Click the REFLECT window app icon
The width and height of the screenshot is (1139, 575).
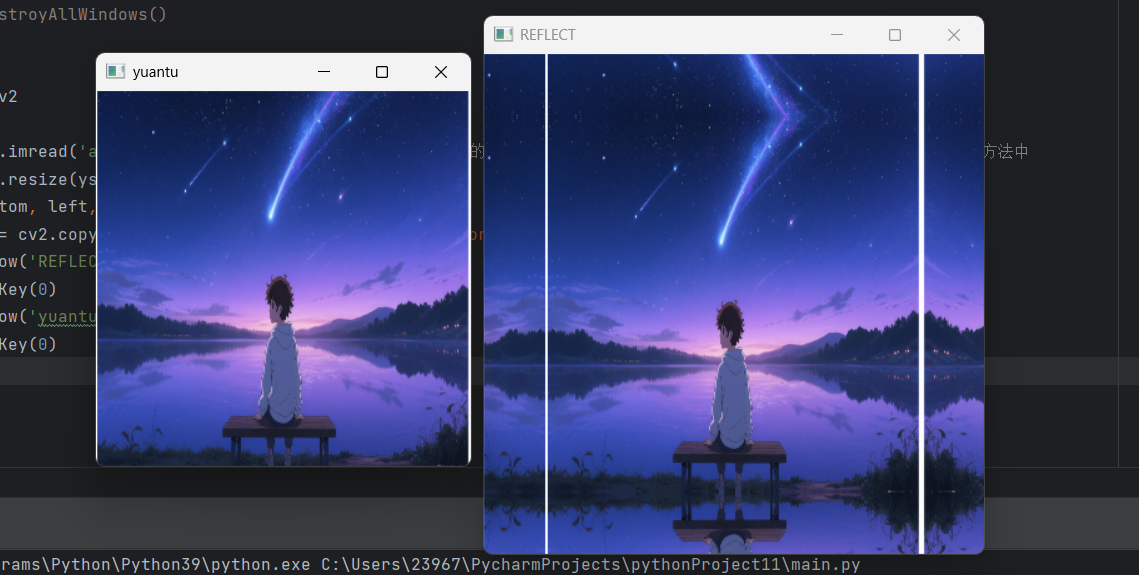503,34
